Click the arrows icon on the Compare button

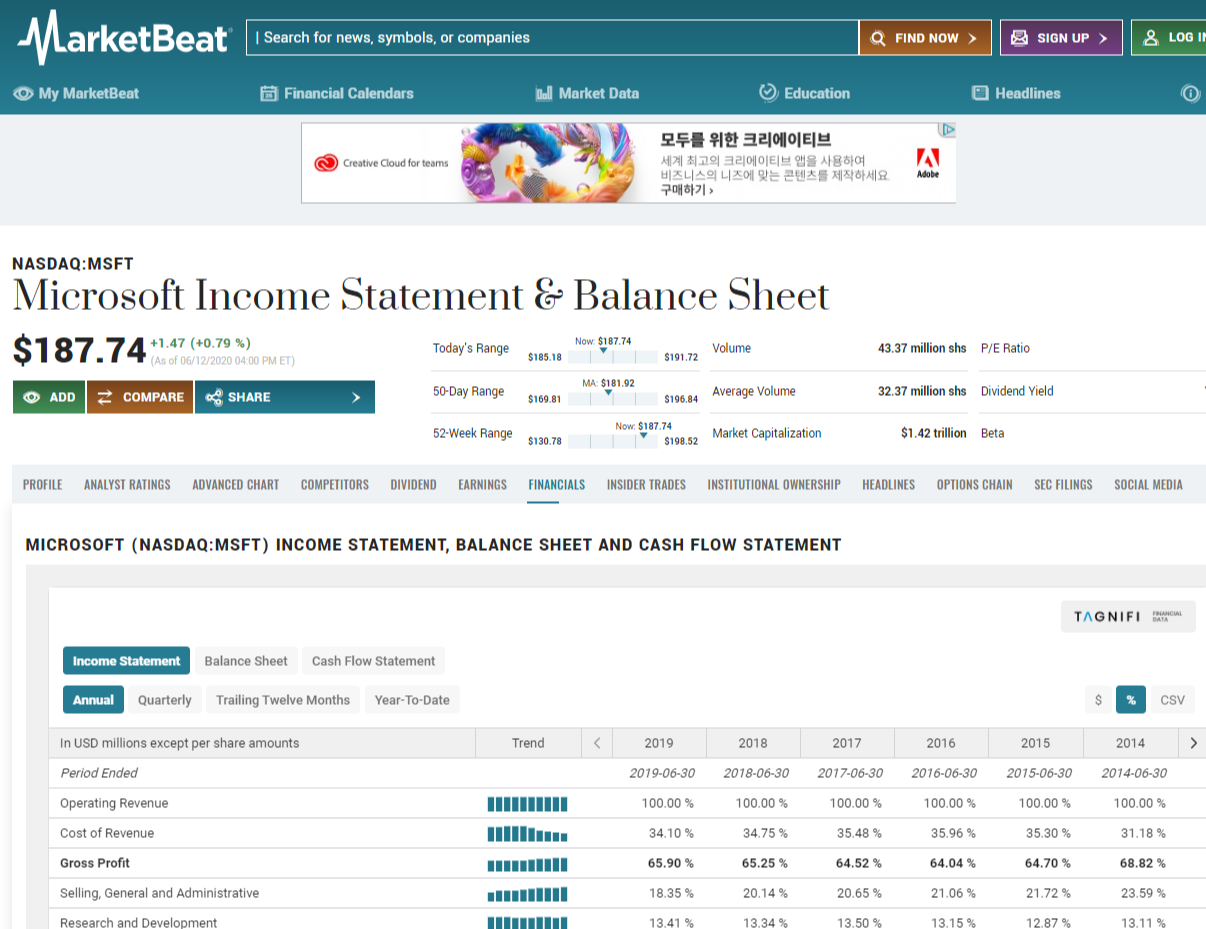pos(105,397)
